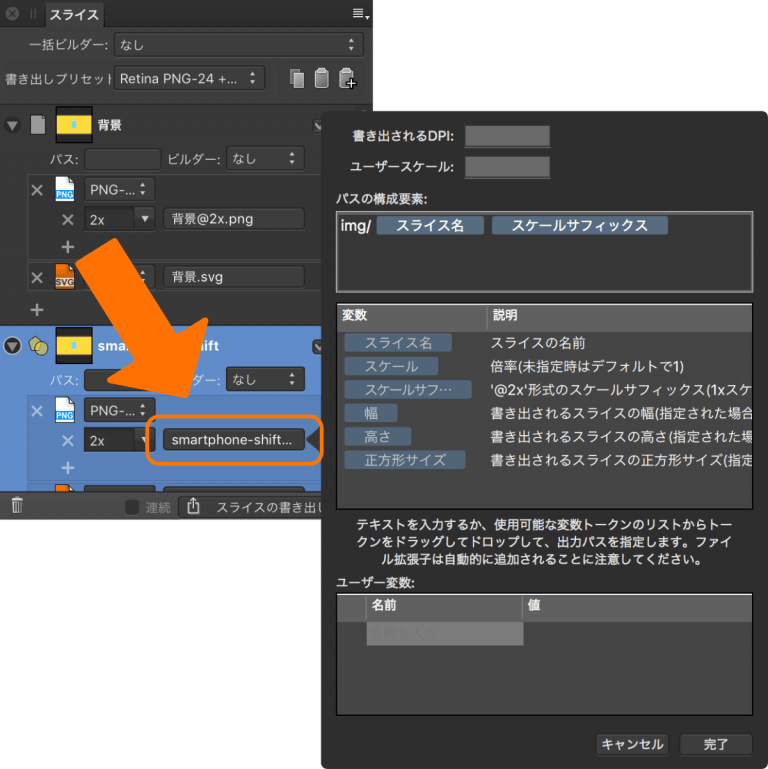Click the スライス名 token in path components
The image size is (768, 769).
click(x=430, y=226)
